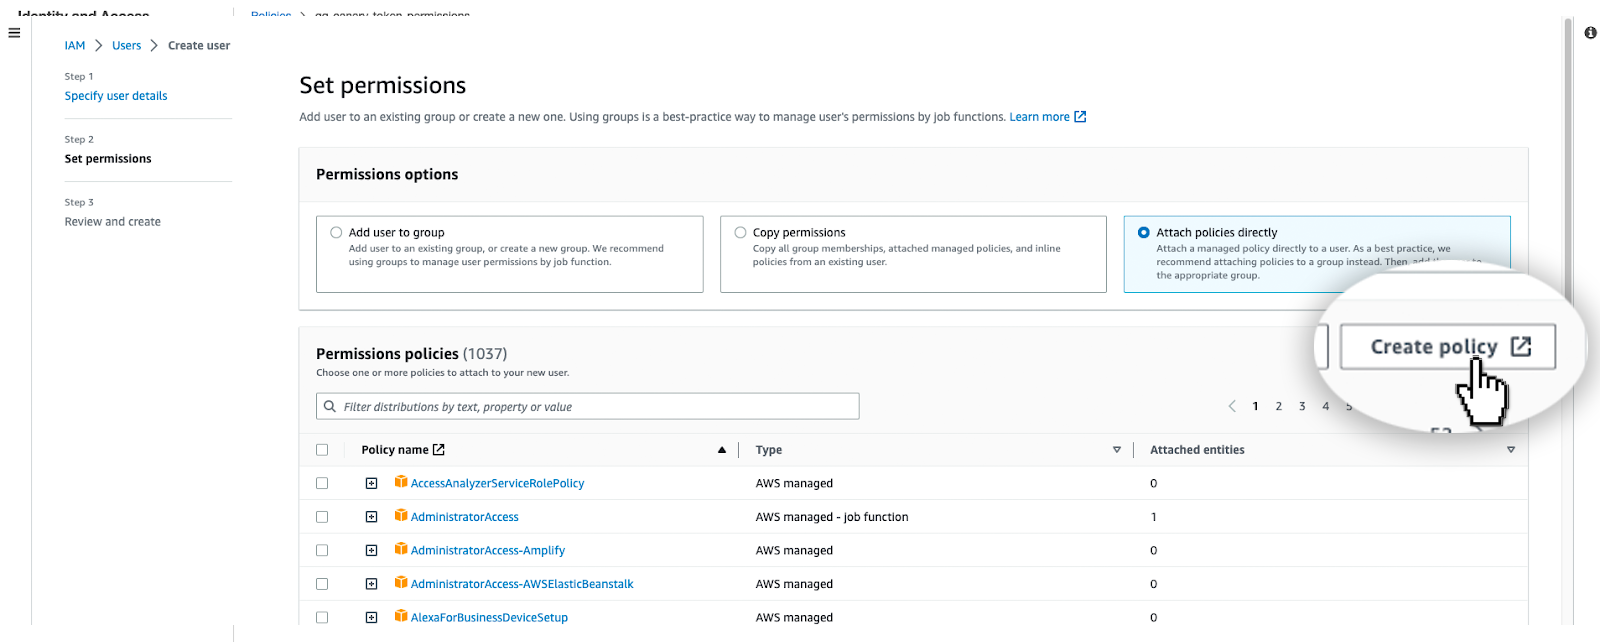
Task: Open Step 1 Specify user details
Action: [x=116, y=96]
